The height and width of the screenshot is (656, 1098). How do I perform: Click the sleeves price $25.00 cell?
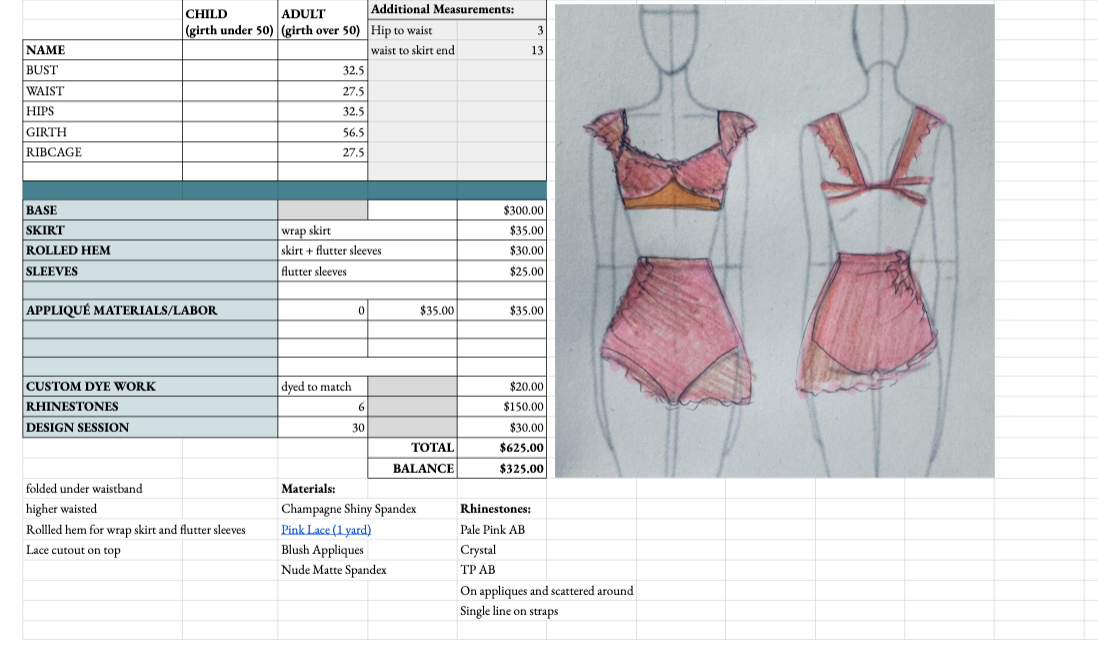pos(501,271)
